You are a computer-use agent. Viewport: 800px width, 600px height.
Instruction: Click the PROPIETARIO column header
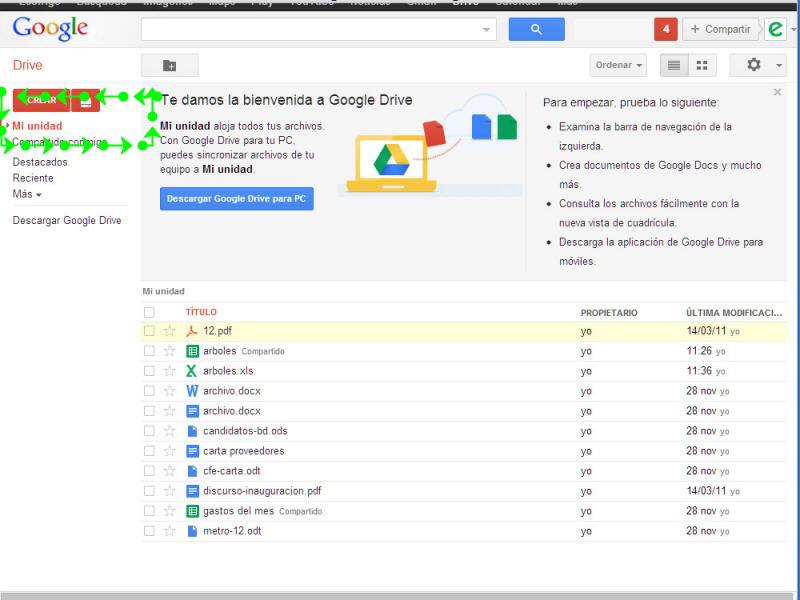[x=609, y=313]
